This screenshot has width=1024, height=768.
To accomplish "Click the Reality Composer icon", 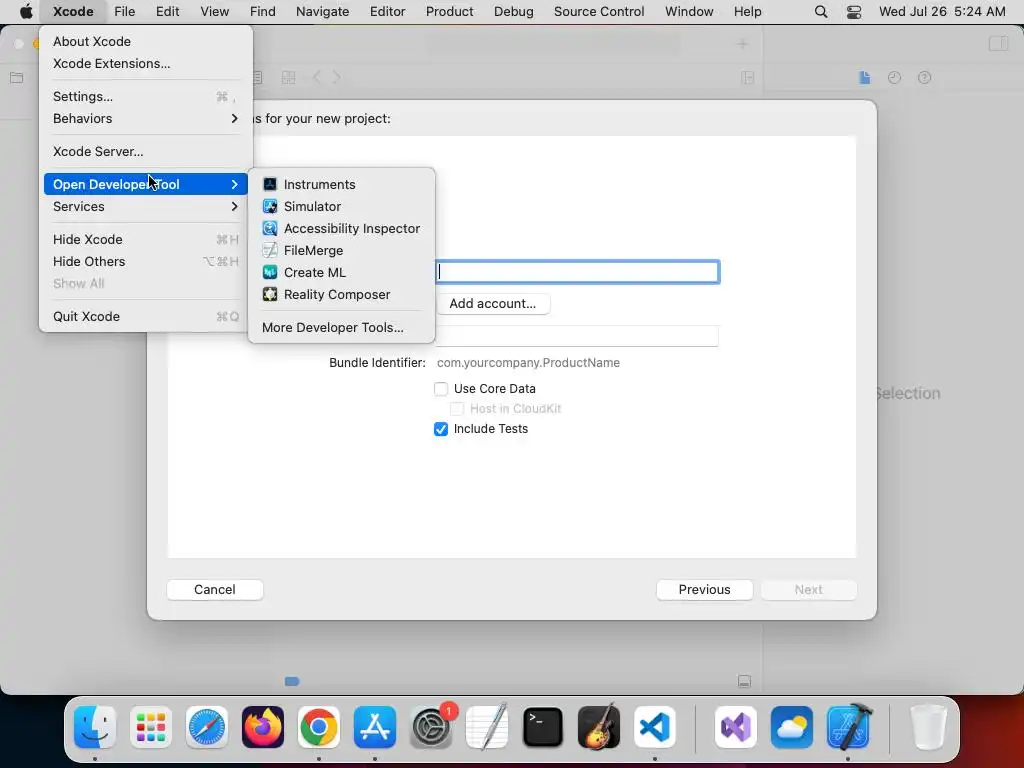I will (270, 295).
